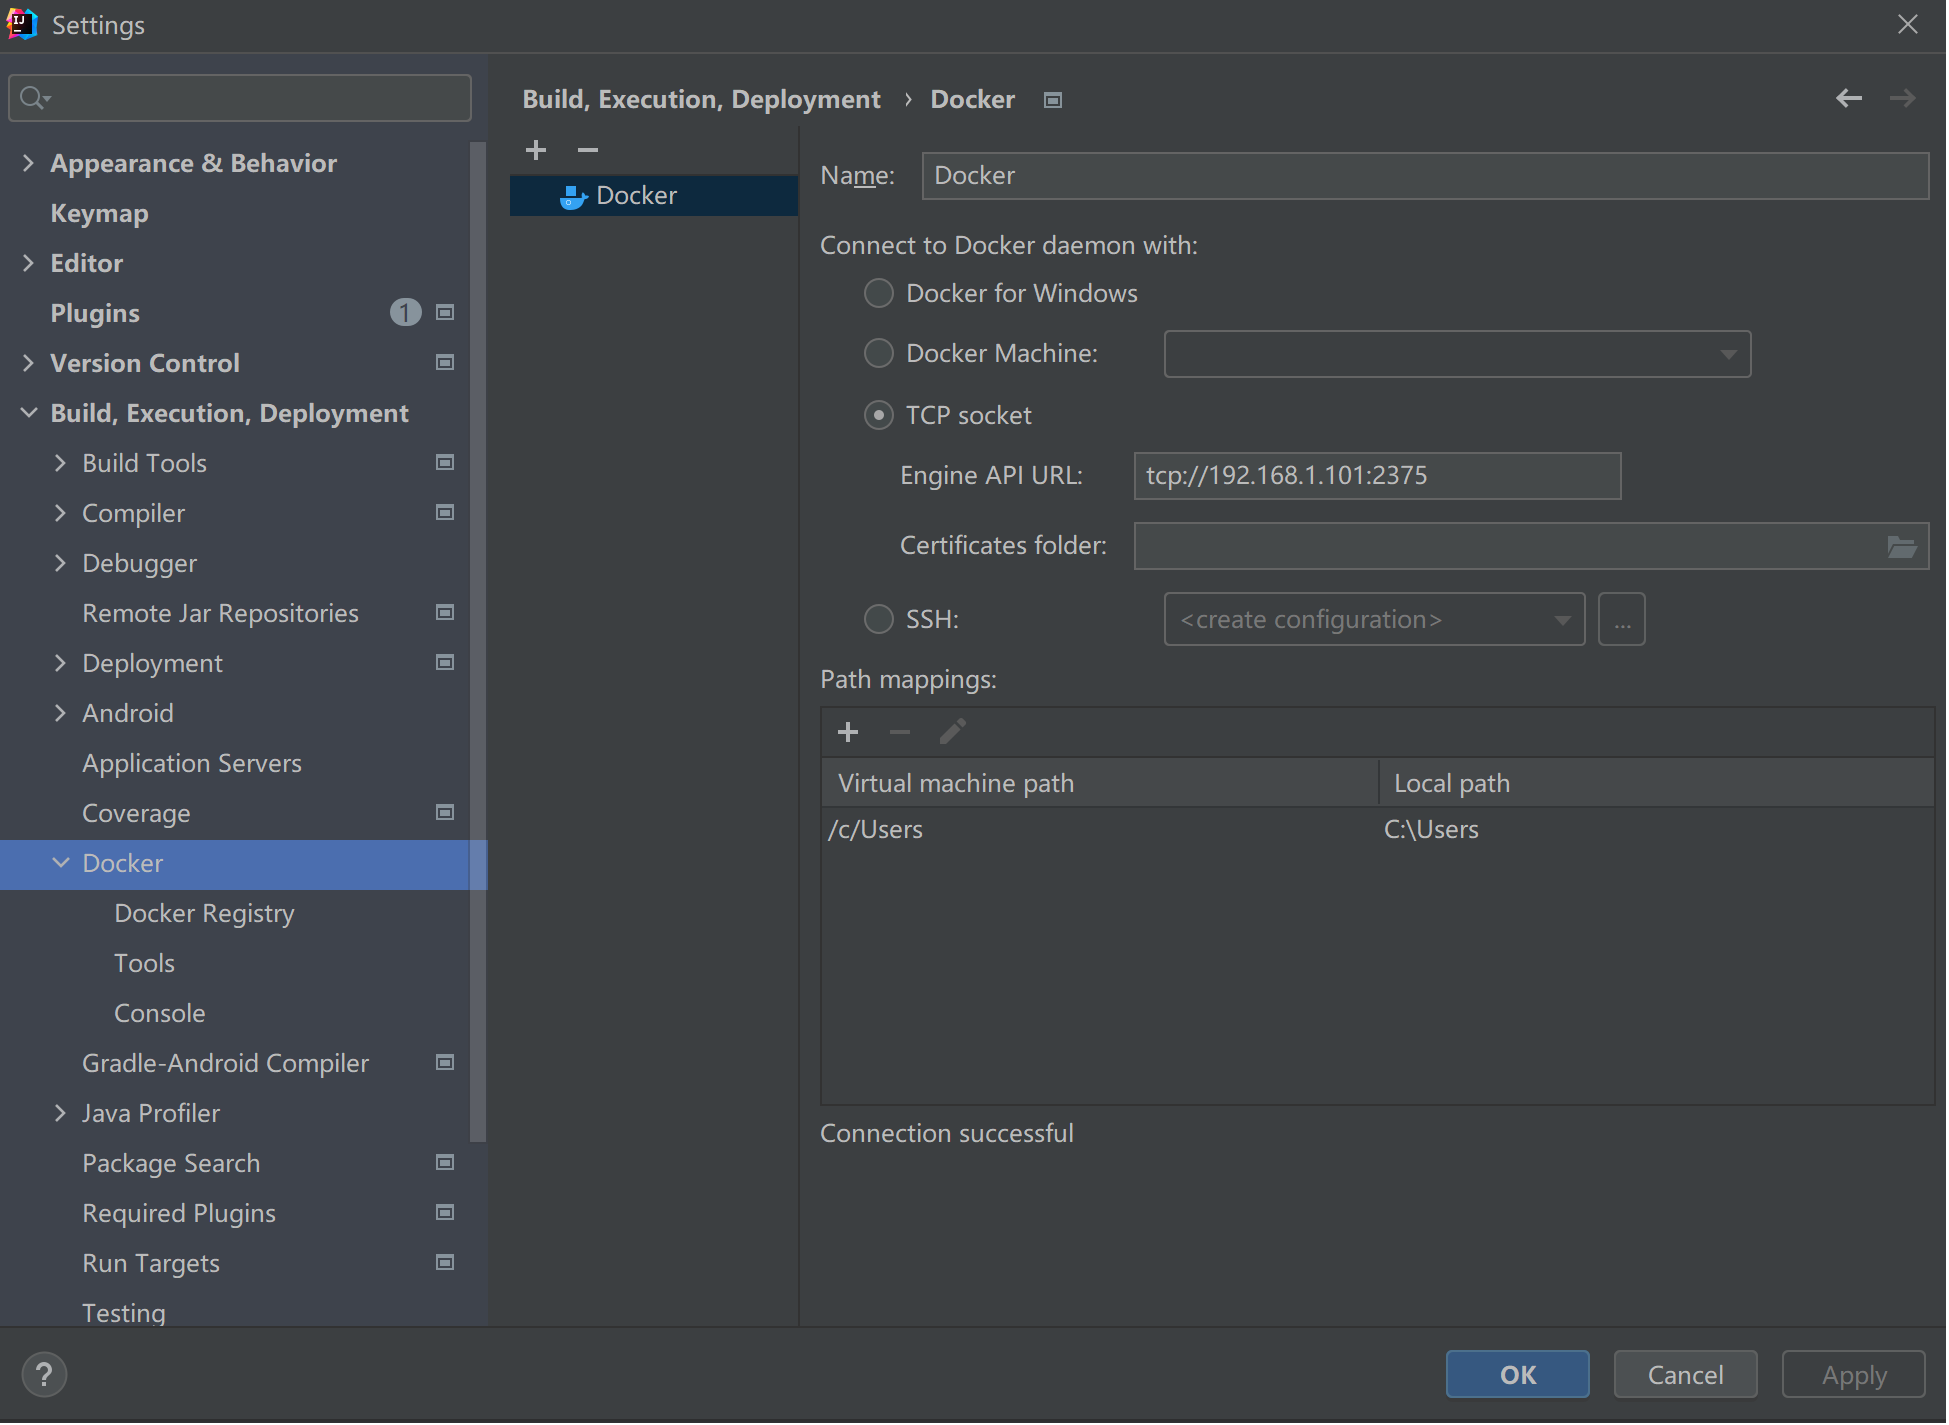This screenshot has width=1949, height=1425.
Task: Browse for the certificates folder
Action: [1901, 547]
